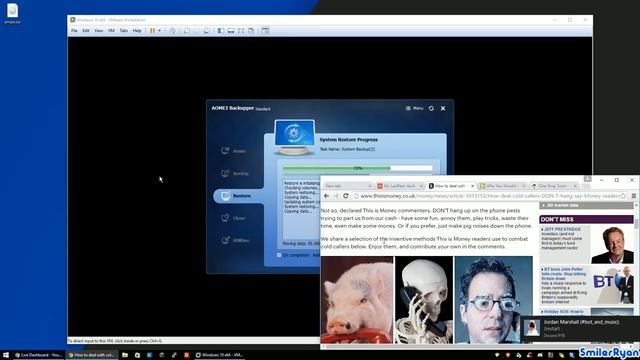Open the Edit menu in VMware Workstation

click(86, 31)
